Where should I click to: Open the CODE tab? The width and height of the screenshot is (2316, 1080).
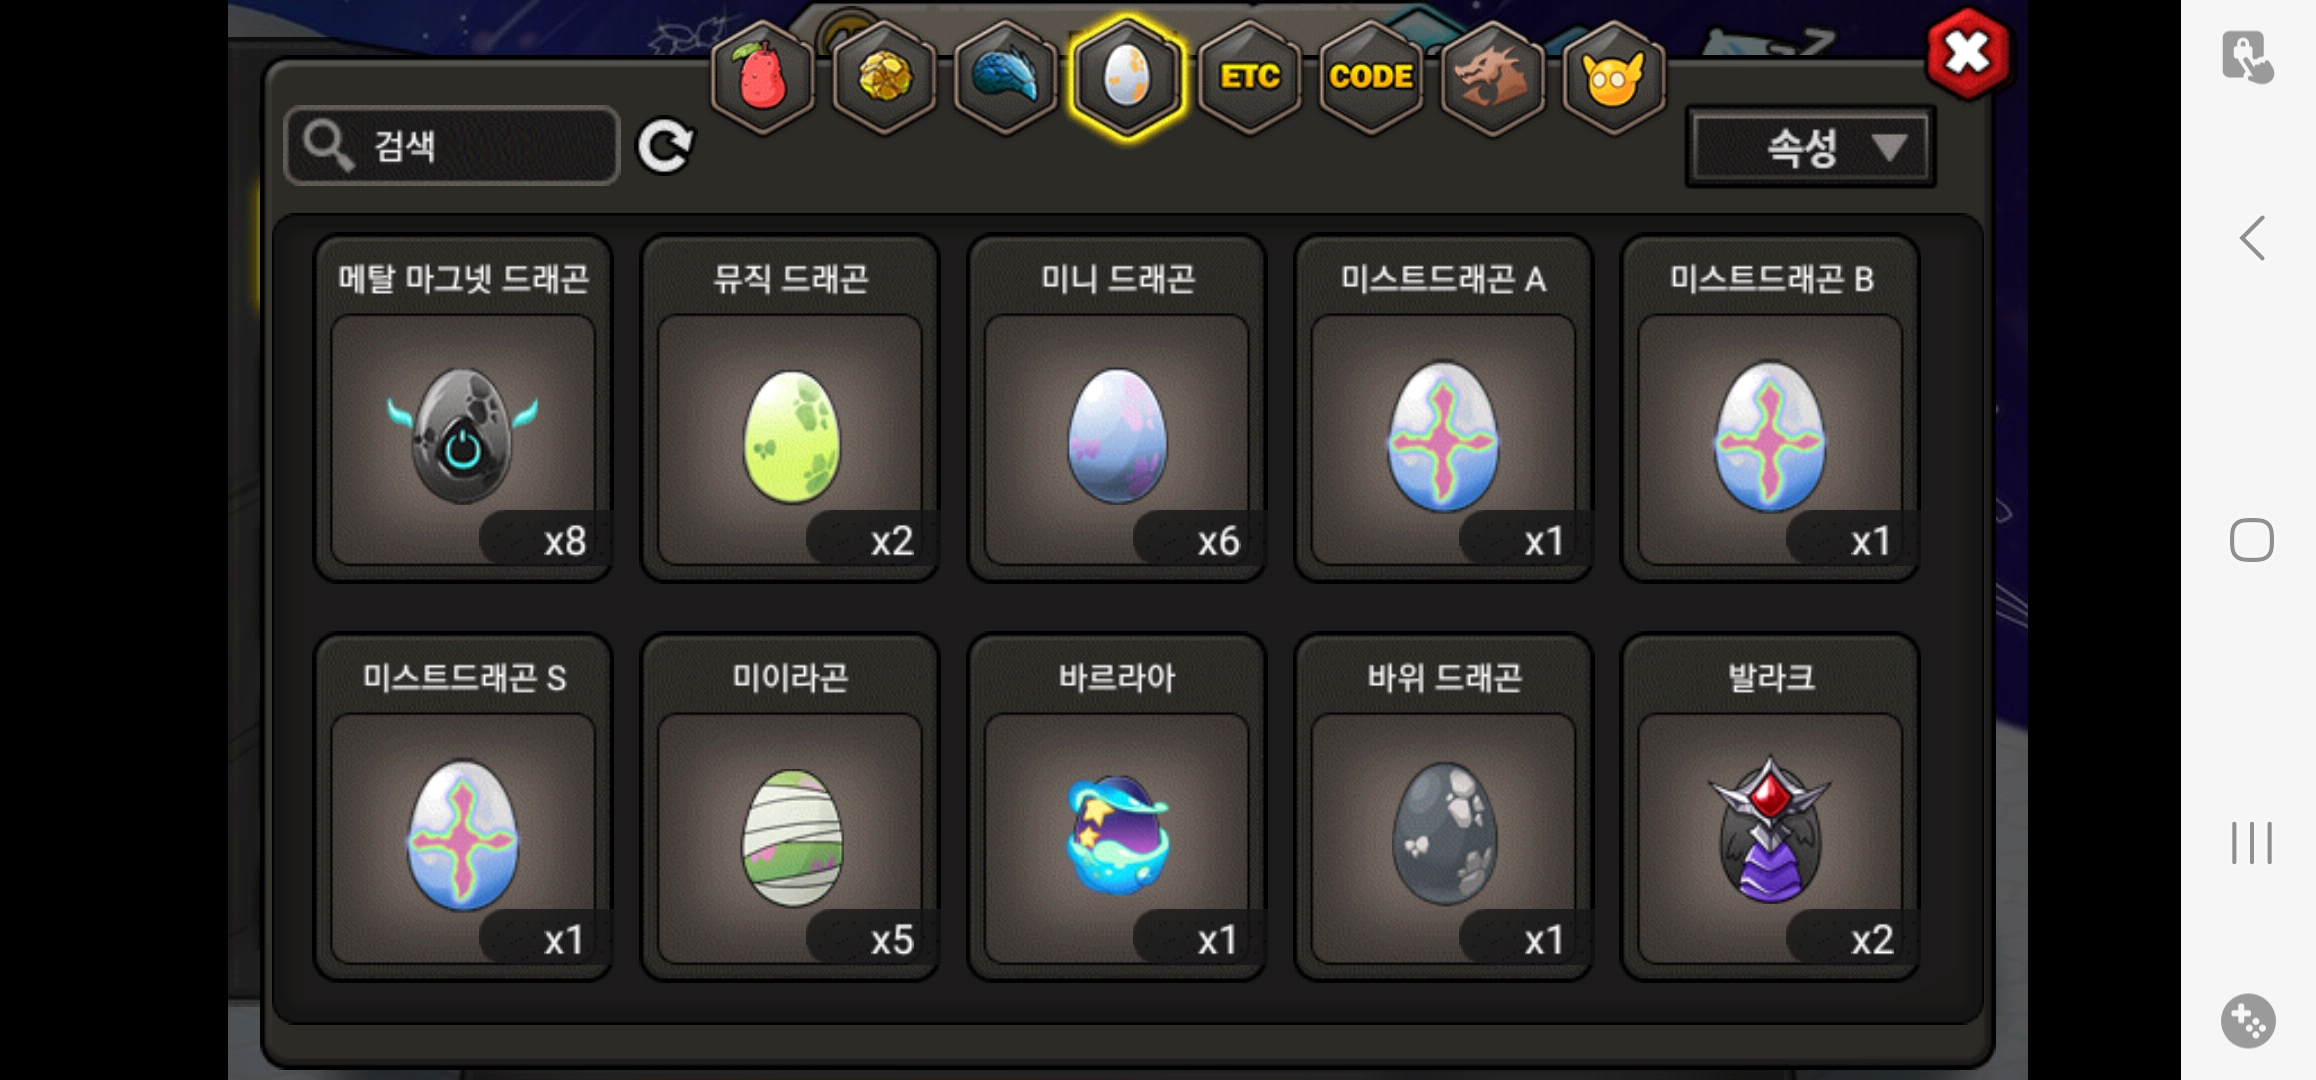[1371, 77]
